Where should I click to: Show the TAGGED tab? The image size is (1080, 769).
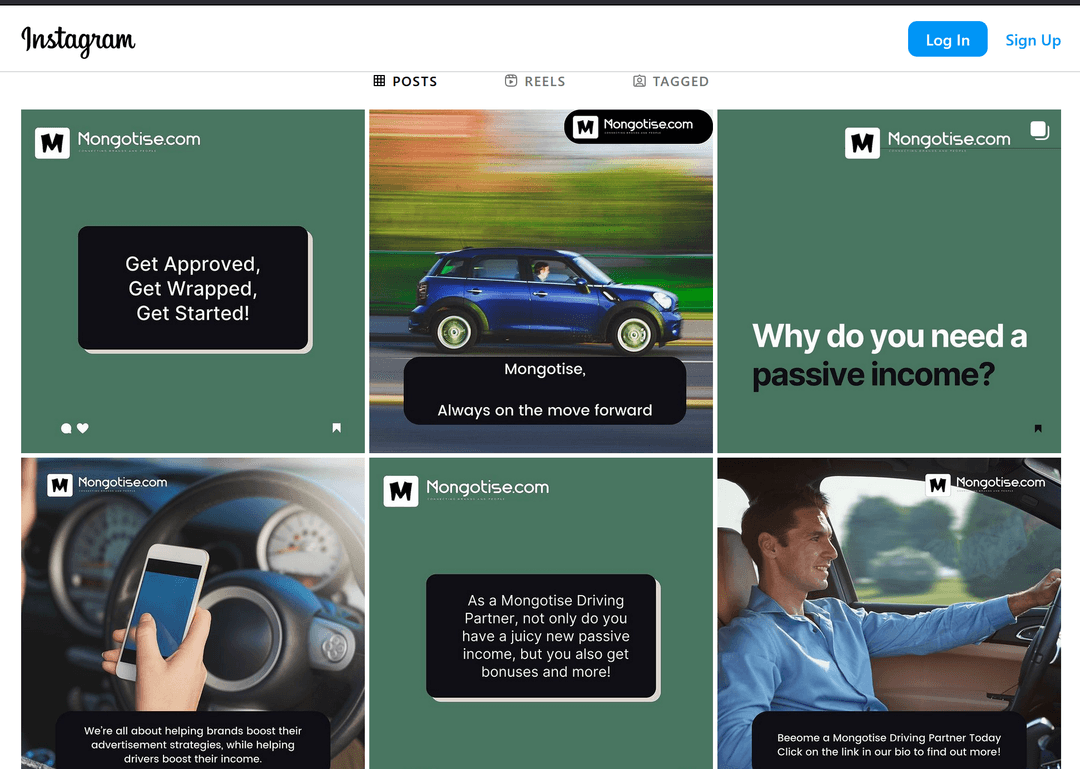(670, 82)
